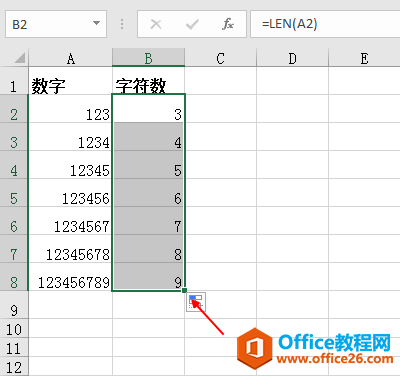Select column B header

[x=148, y=58]
